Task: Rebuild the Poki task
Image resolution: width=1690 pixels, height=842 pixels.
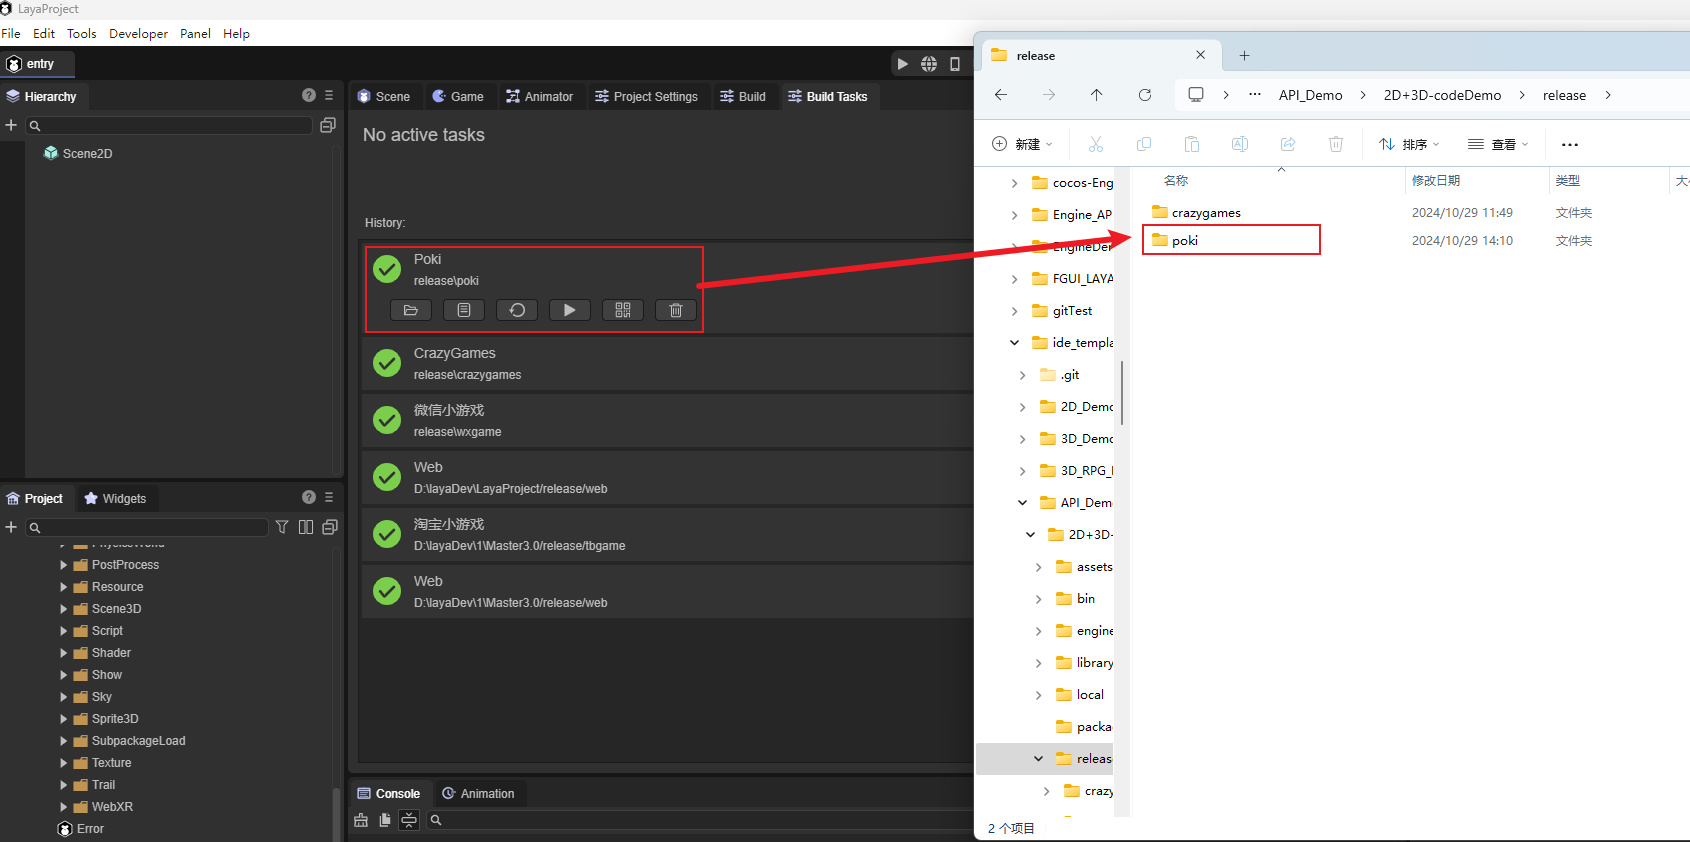Action: (x=517, y=310)
